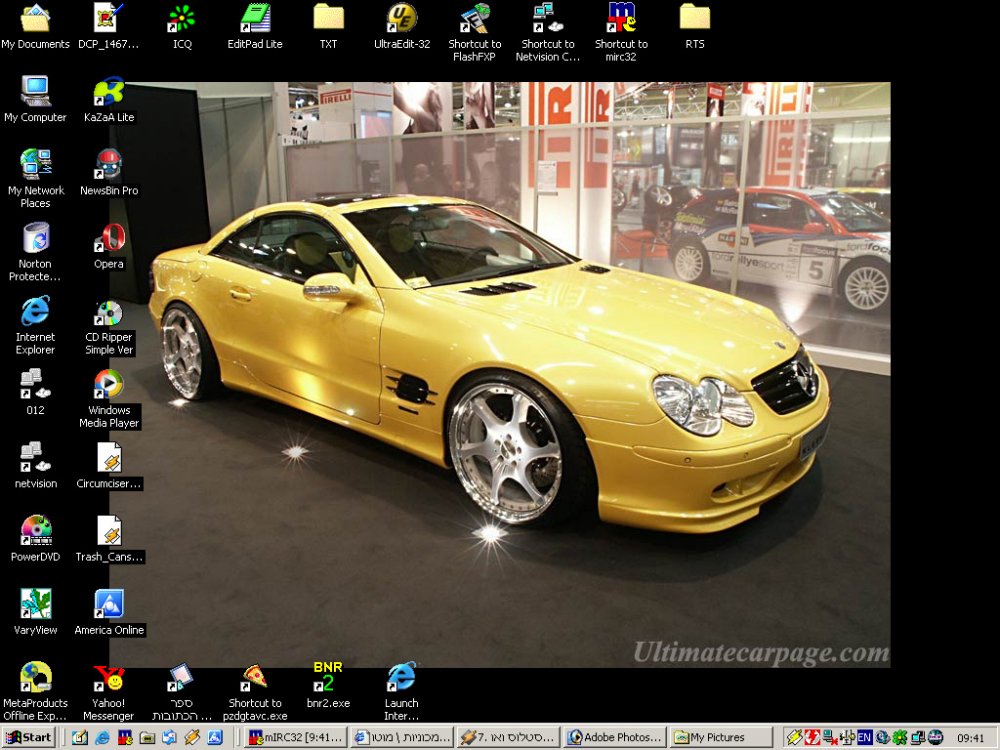Click the Start button
This screenshot has height=750, width=1000.
click(30, 737)
